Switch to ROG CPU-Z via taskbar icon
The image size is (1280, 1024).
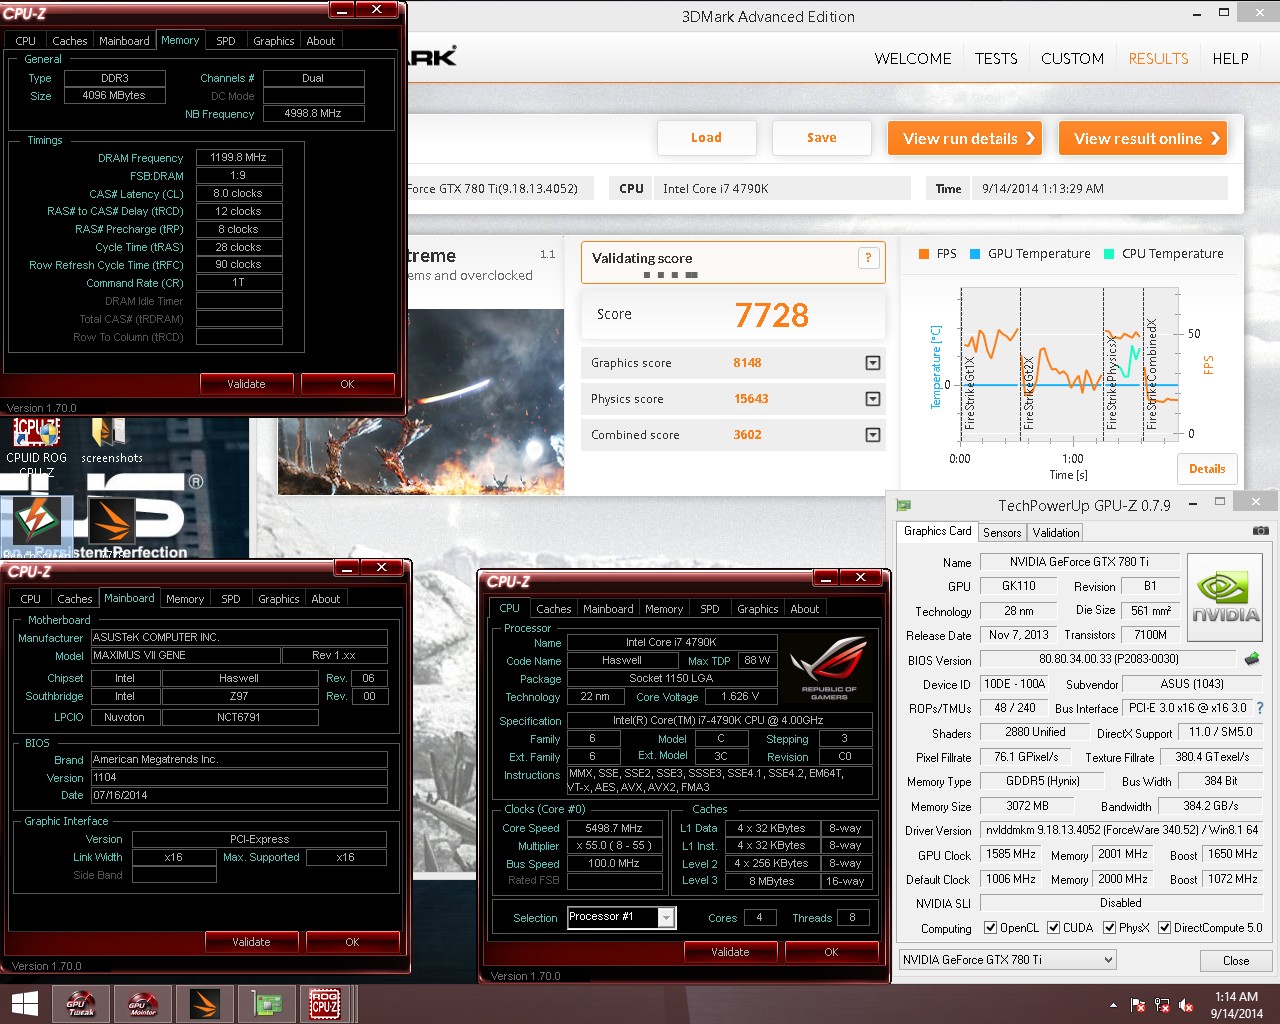tap(324, 1003)
